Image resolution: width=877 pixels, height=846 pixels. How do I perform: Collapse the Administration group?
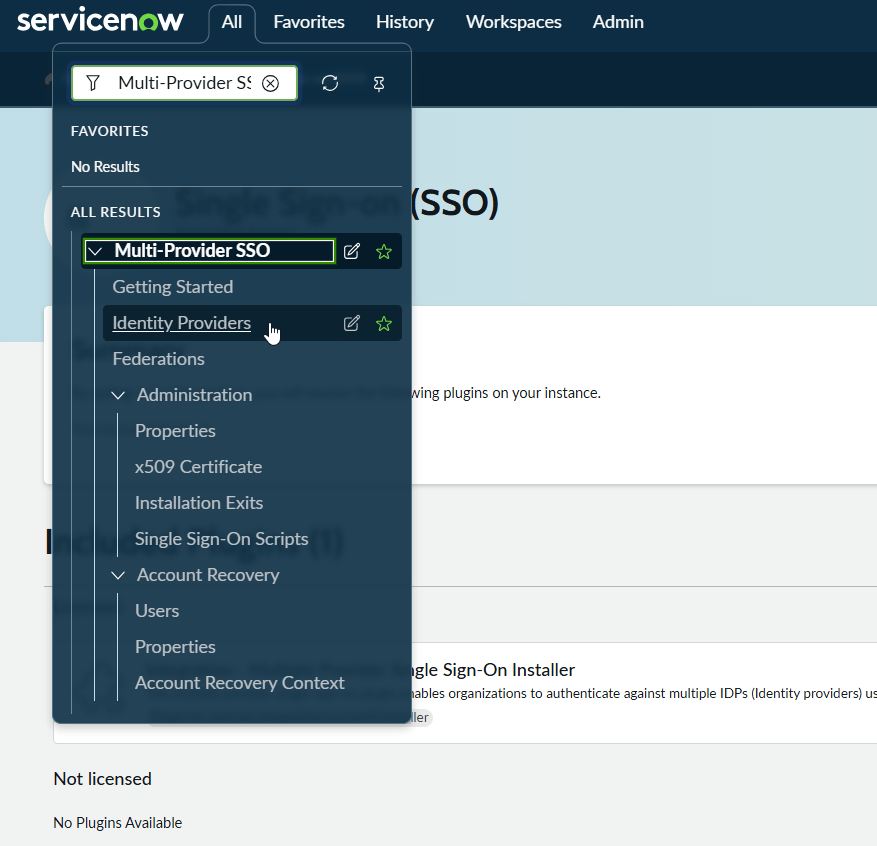tap(119, 395)
